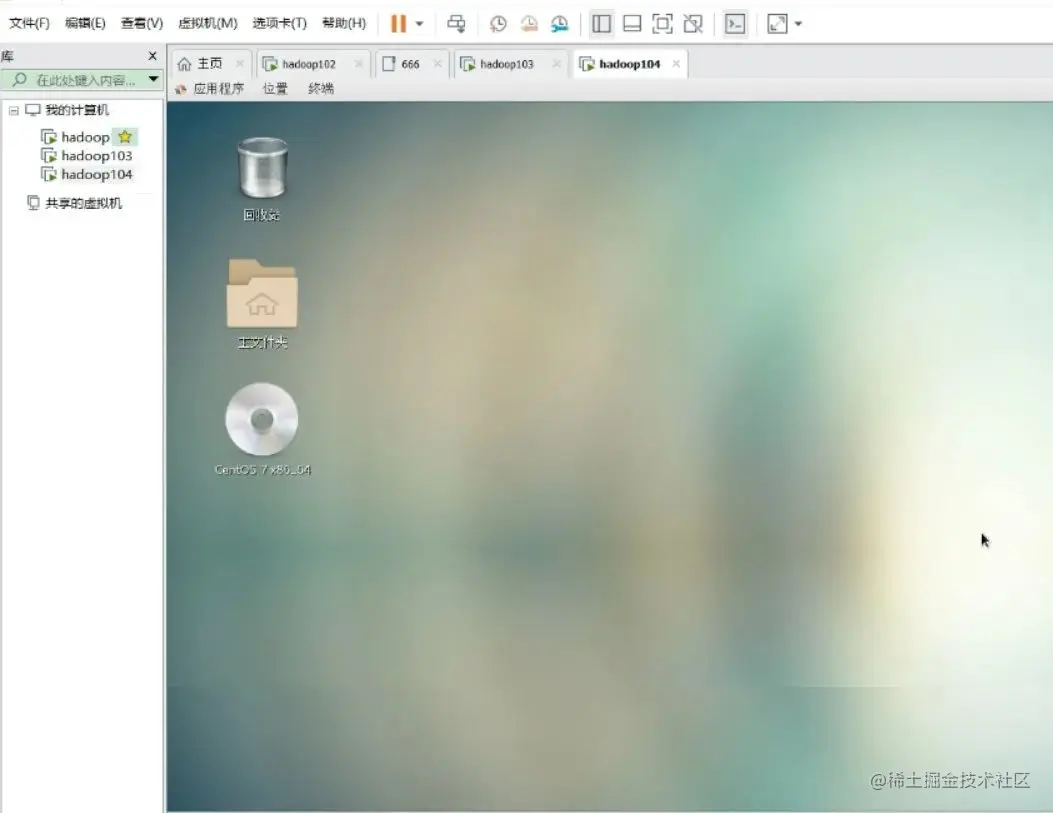
Task: Select 我的计算机 in the library
Action: [77, 109]
